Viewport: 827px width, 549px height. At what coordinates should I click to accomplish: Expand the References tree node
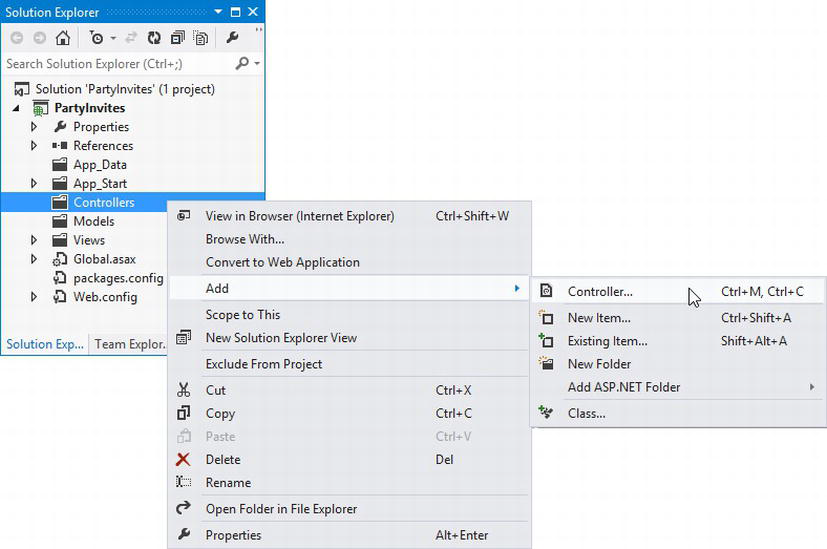tap(34, 146)
